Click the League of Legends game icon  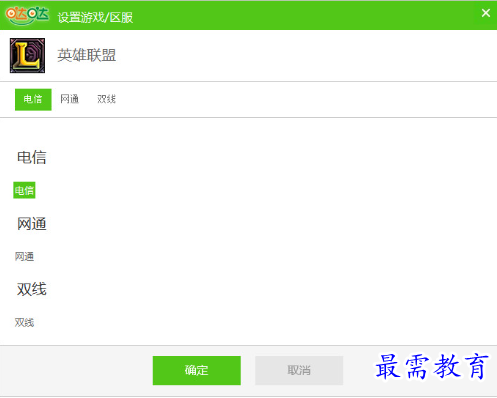tap(27, 55)
